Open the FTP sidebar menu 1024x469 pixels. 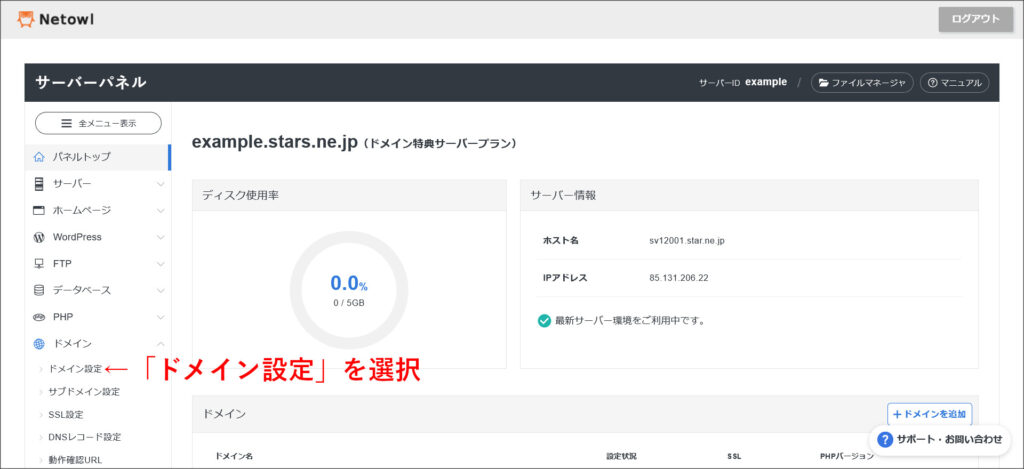click(98, 264)
